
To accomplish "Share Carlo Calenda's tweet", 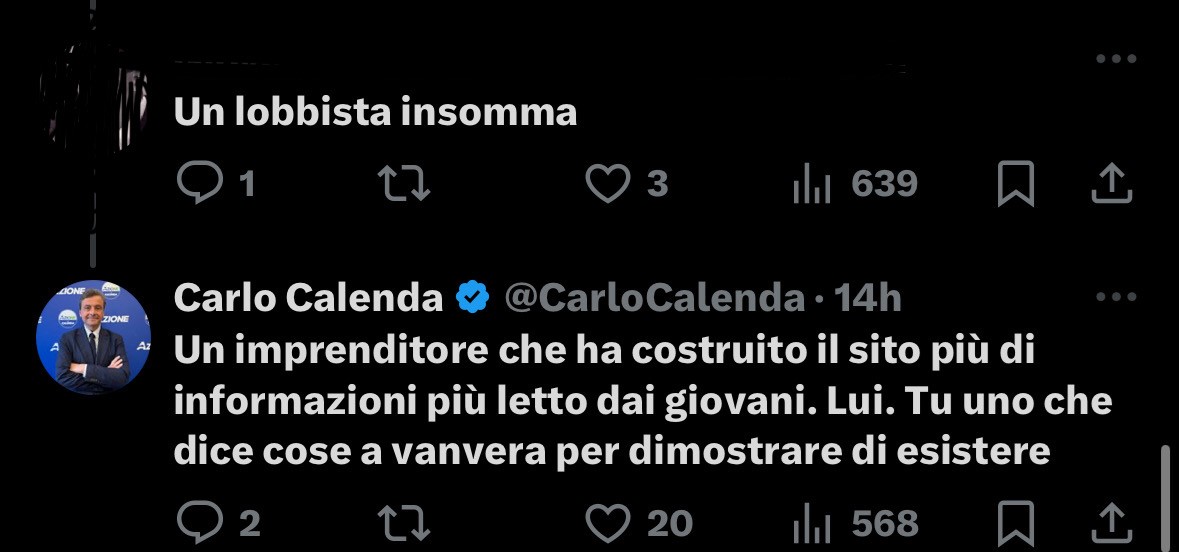I will pos(1112,523).
